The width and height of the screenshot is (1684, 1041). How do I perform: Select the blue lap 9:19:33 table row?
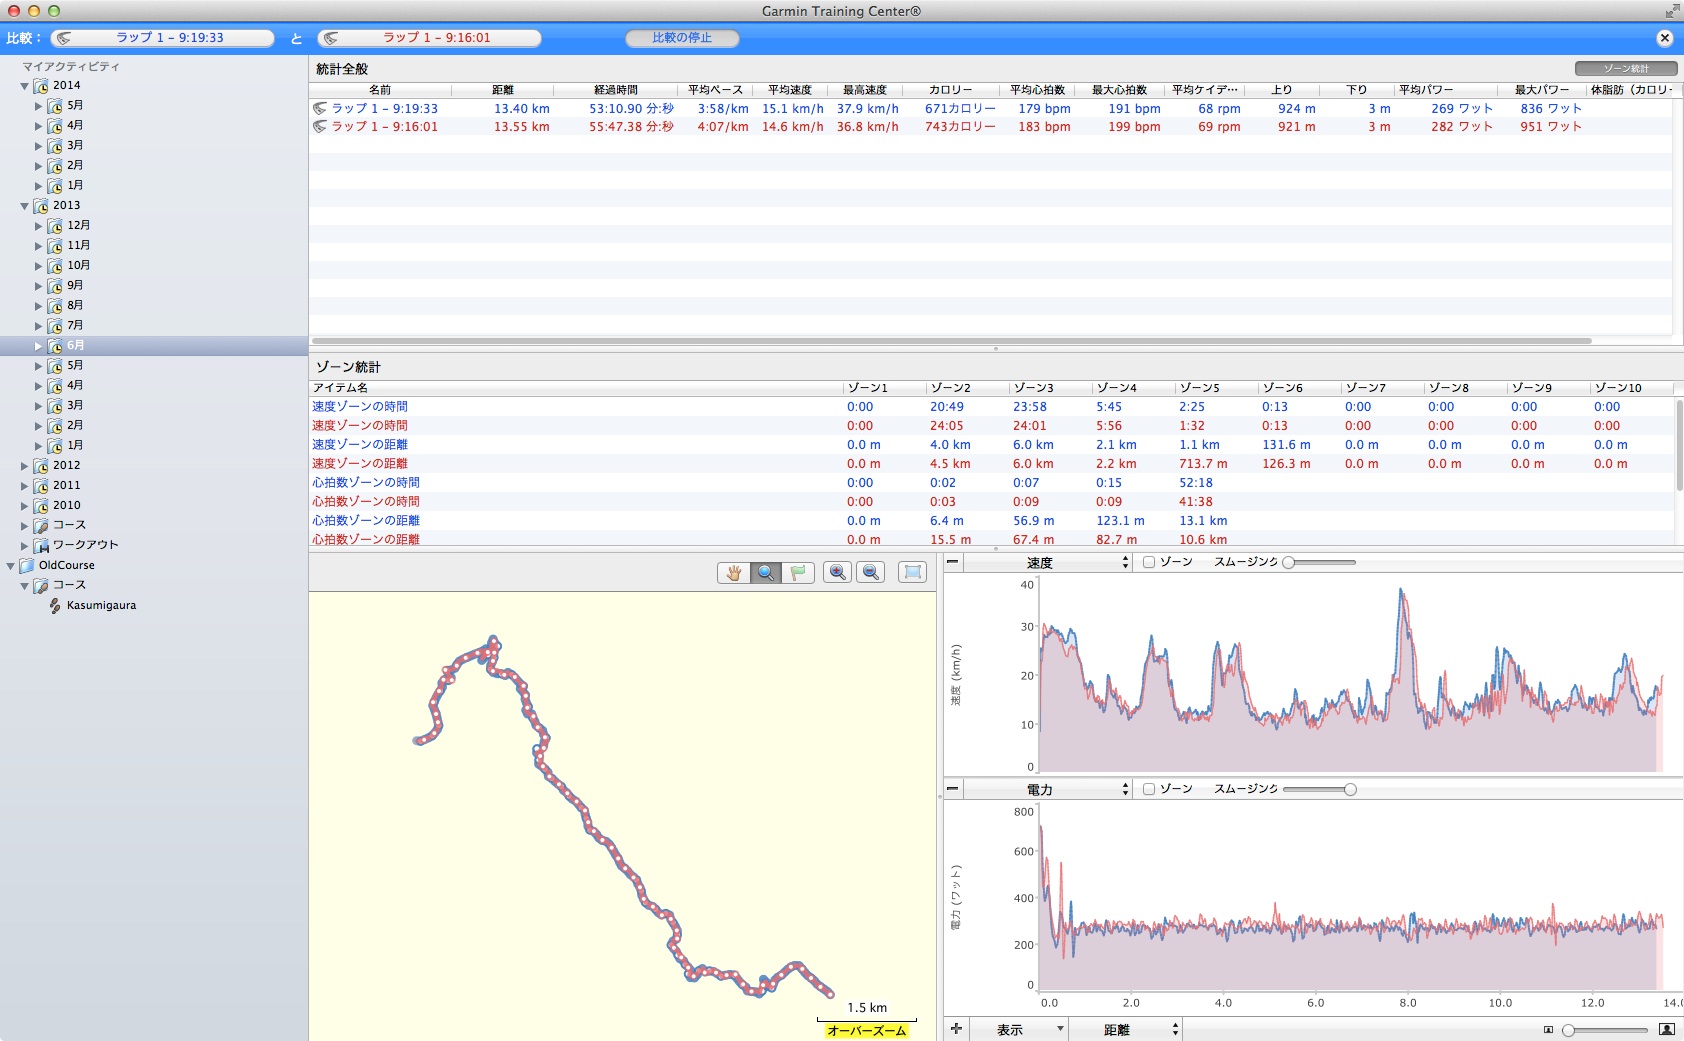click(x=990, y=109)
